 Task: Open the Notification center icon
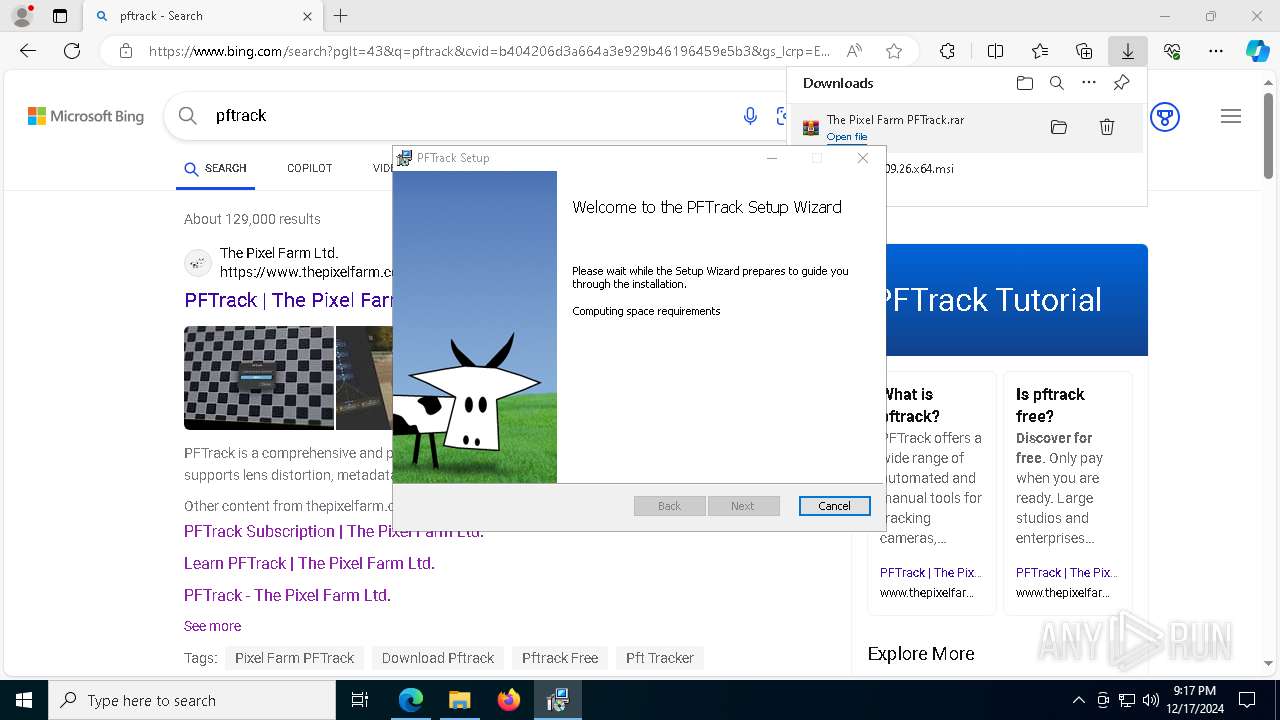point(1247,700)
